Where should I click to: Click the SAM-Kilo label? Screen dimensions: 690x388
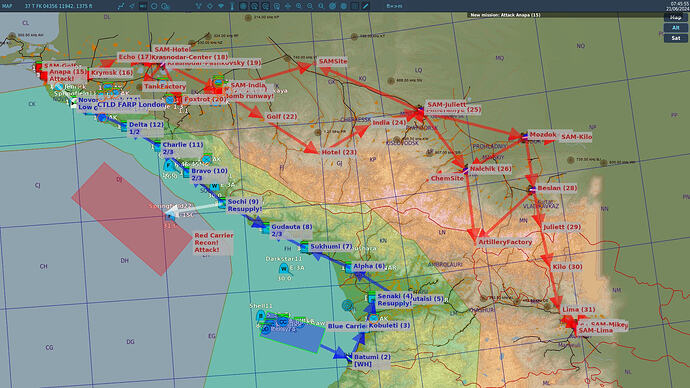pyautogui.click(x=576, y=137)
